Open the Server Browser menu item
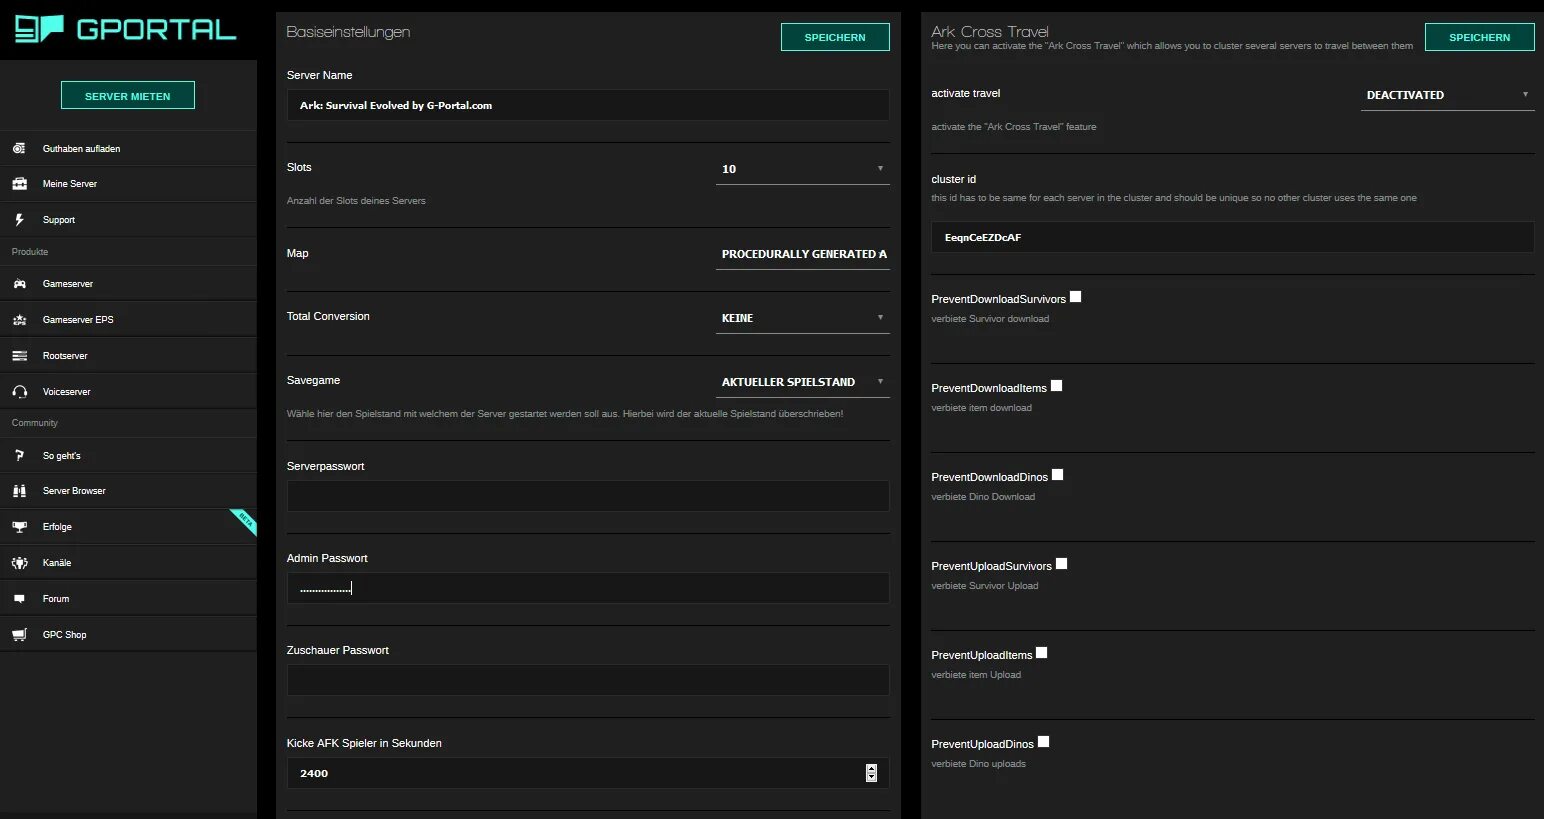 (x=128, y=491)
